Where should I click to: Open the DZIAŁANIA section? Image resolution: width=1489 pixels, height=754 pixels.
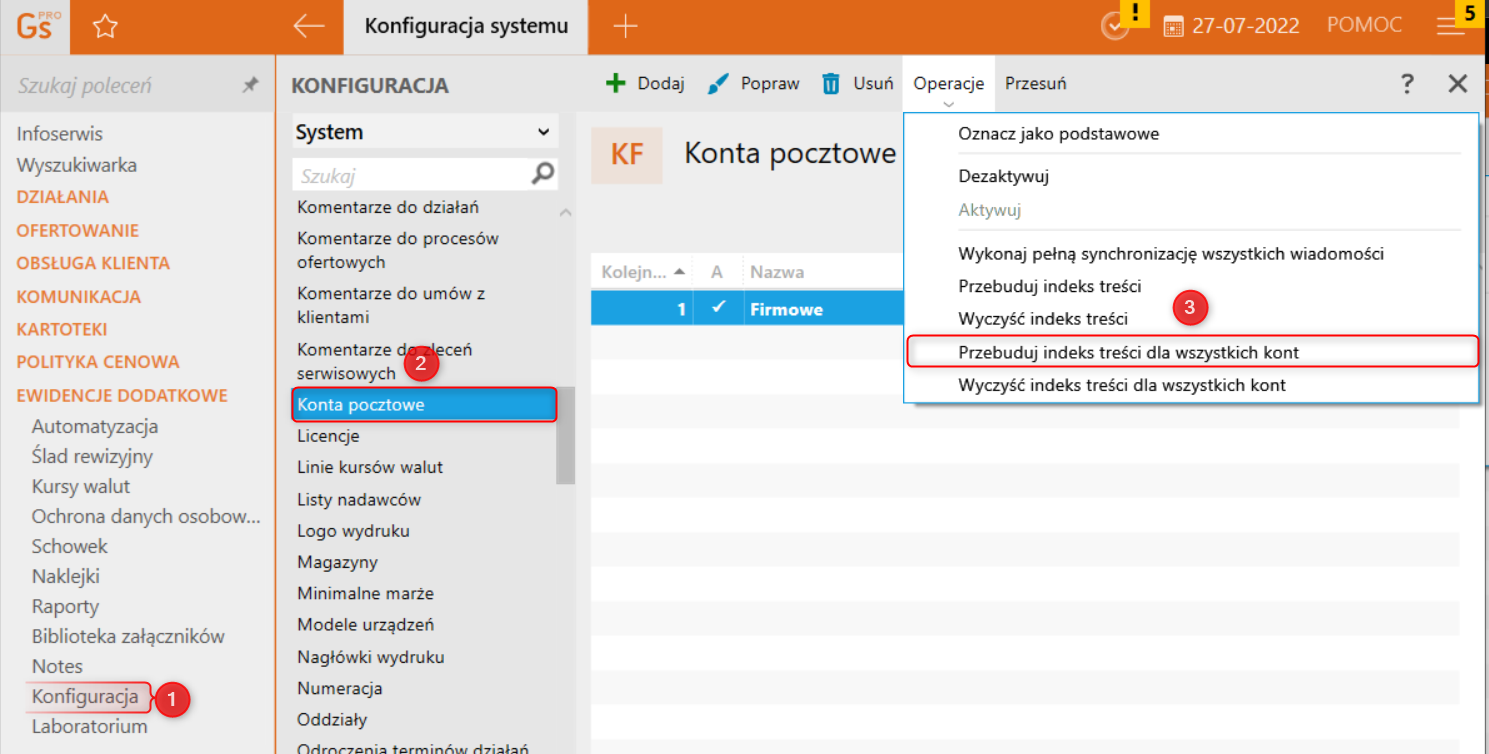pos(63,197)
